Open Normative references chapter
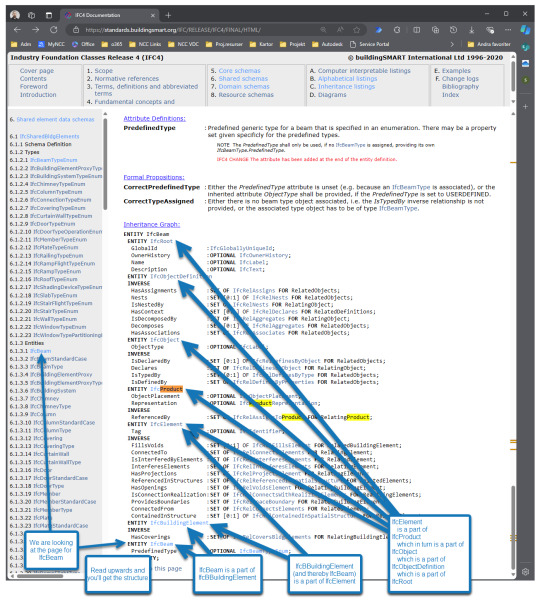This screenshot has width=540, height=600. tap(127, 79)
